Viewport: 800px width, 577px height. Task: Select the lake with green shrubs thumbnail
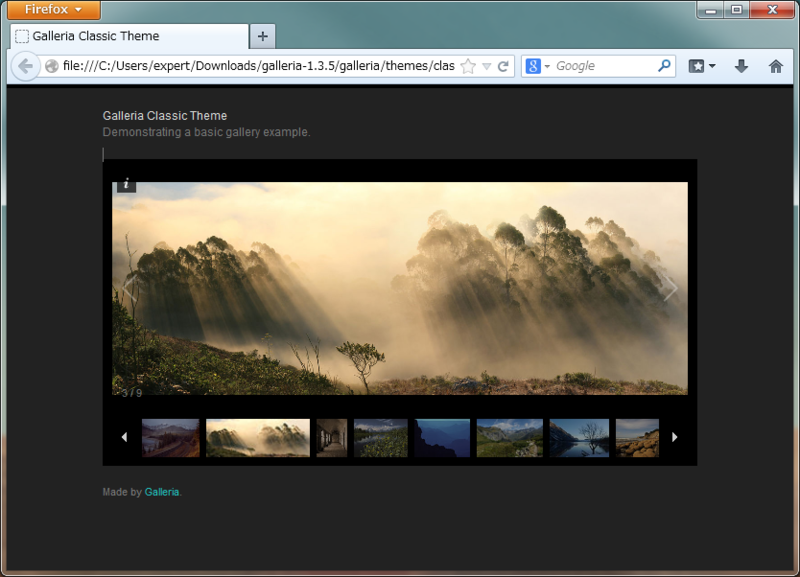[381, 438]
